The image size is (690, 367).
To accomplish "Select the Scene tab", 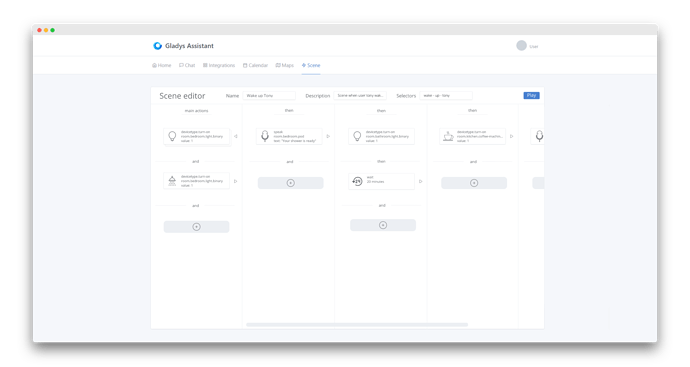I will 311,65.
